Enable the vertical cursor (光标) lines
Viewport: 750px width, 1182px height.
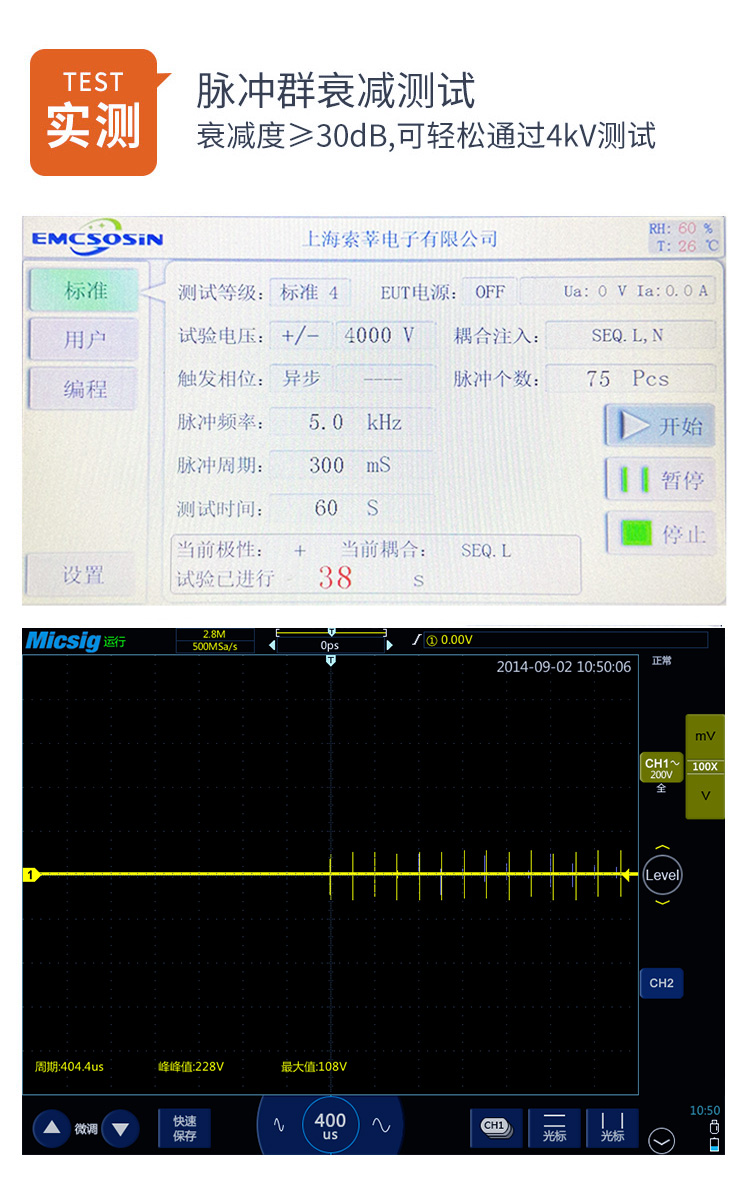coord(611,1127)
